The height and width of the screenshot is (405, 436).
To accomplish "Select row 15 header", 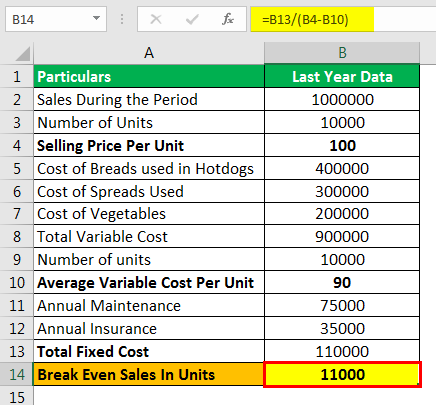I will tap(17, 397).
